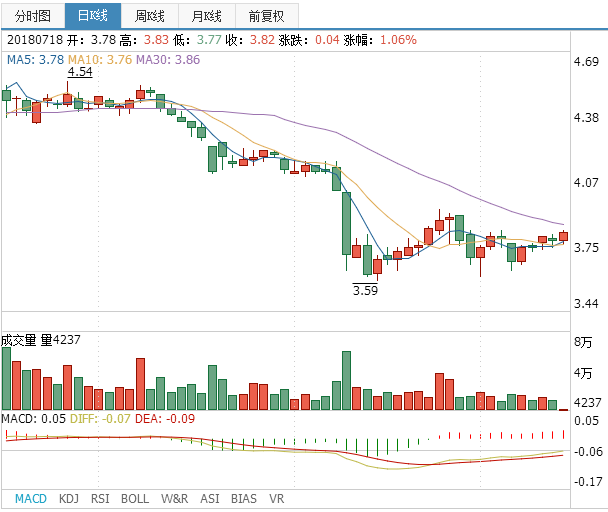Click the 成交量 量4237 label

point(41,340)
